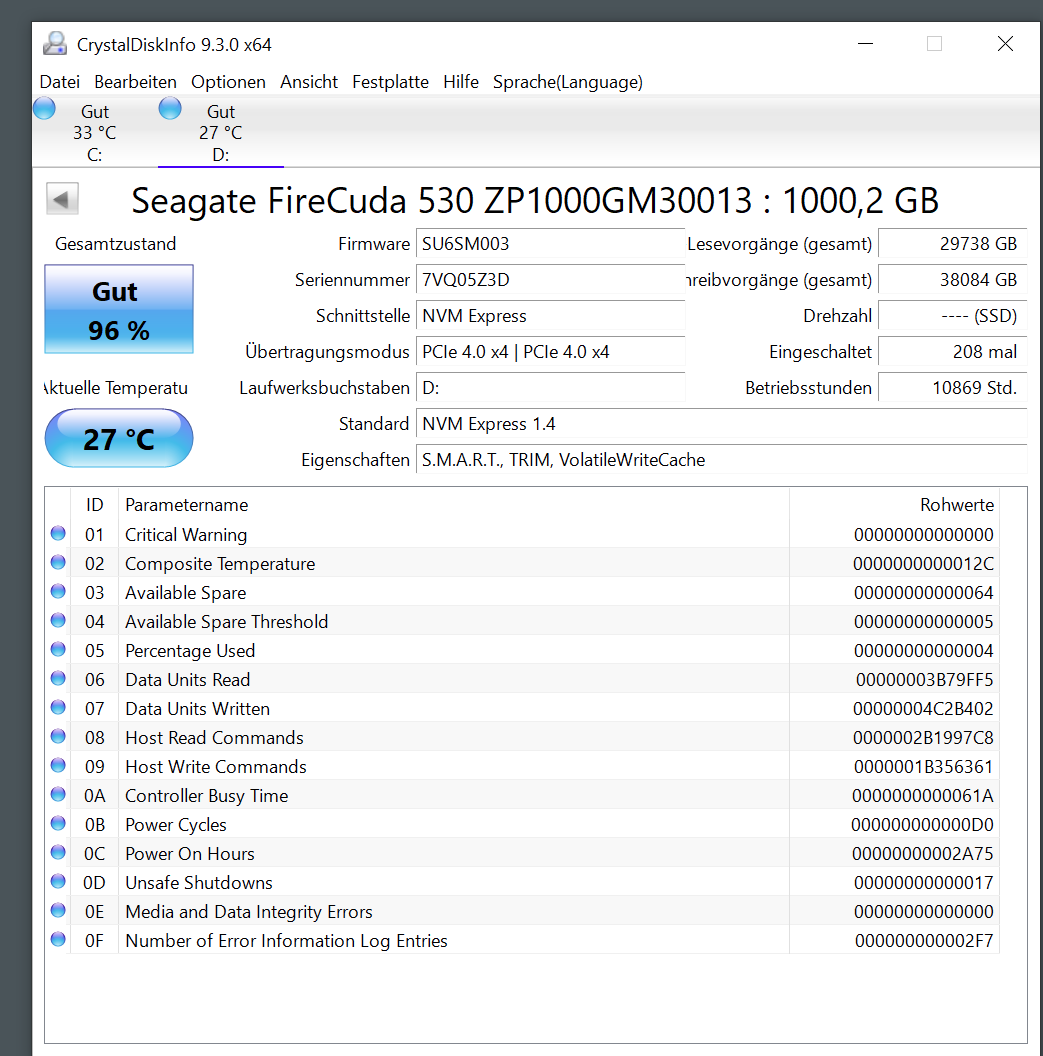Viewport: 1043px width, 1056px height.
Task: Click the Data Units Written status orb
Action: tap(59, 707)
